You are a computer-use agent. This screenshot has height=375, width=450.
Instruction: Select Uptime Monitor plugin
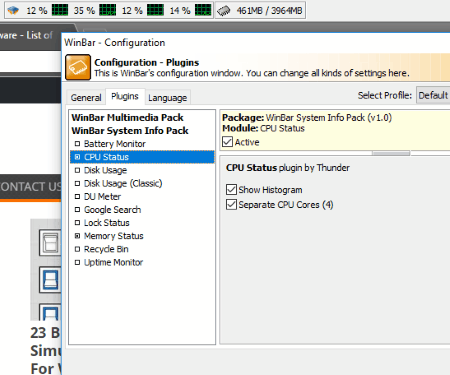113,262
